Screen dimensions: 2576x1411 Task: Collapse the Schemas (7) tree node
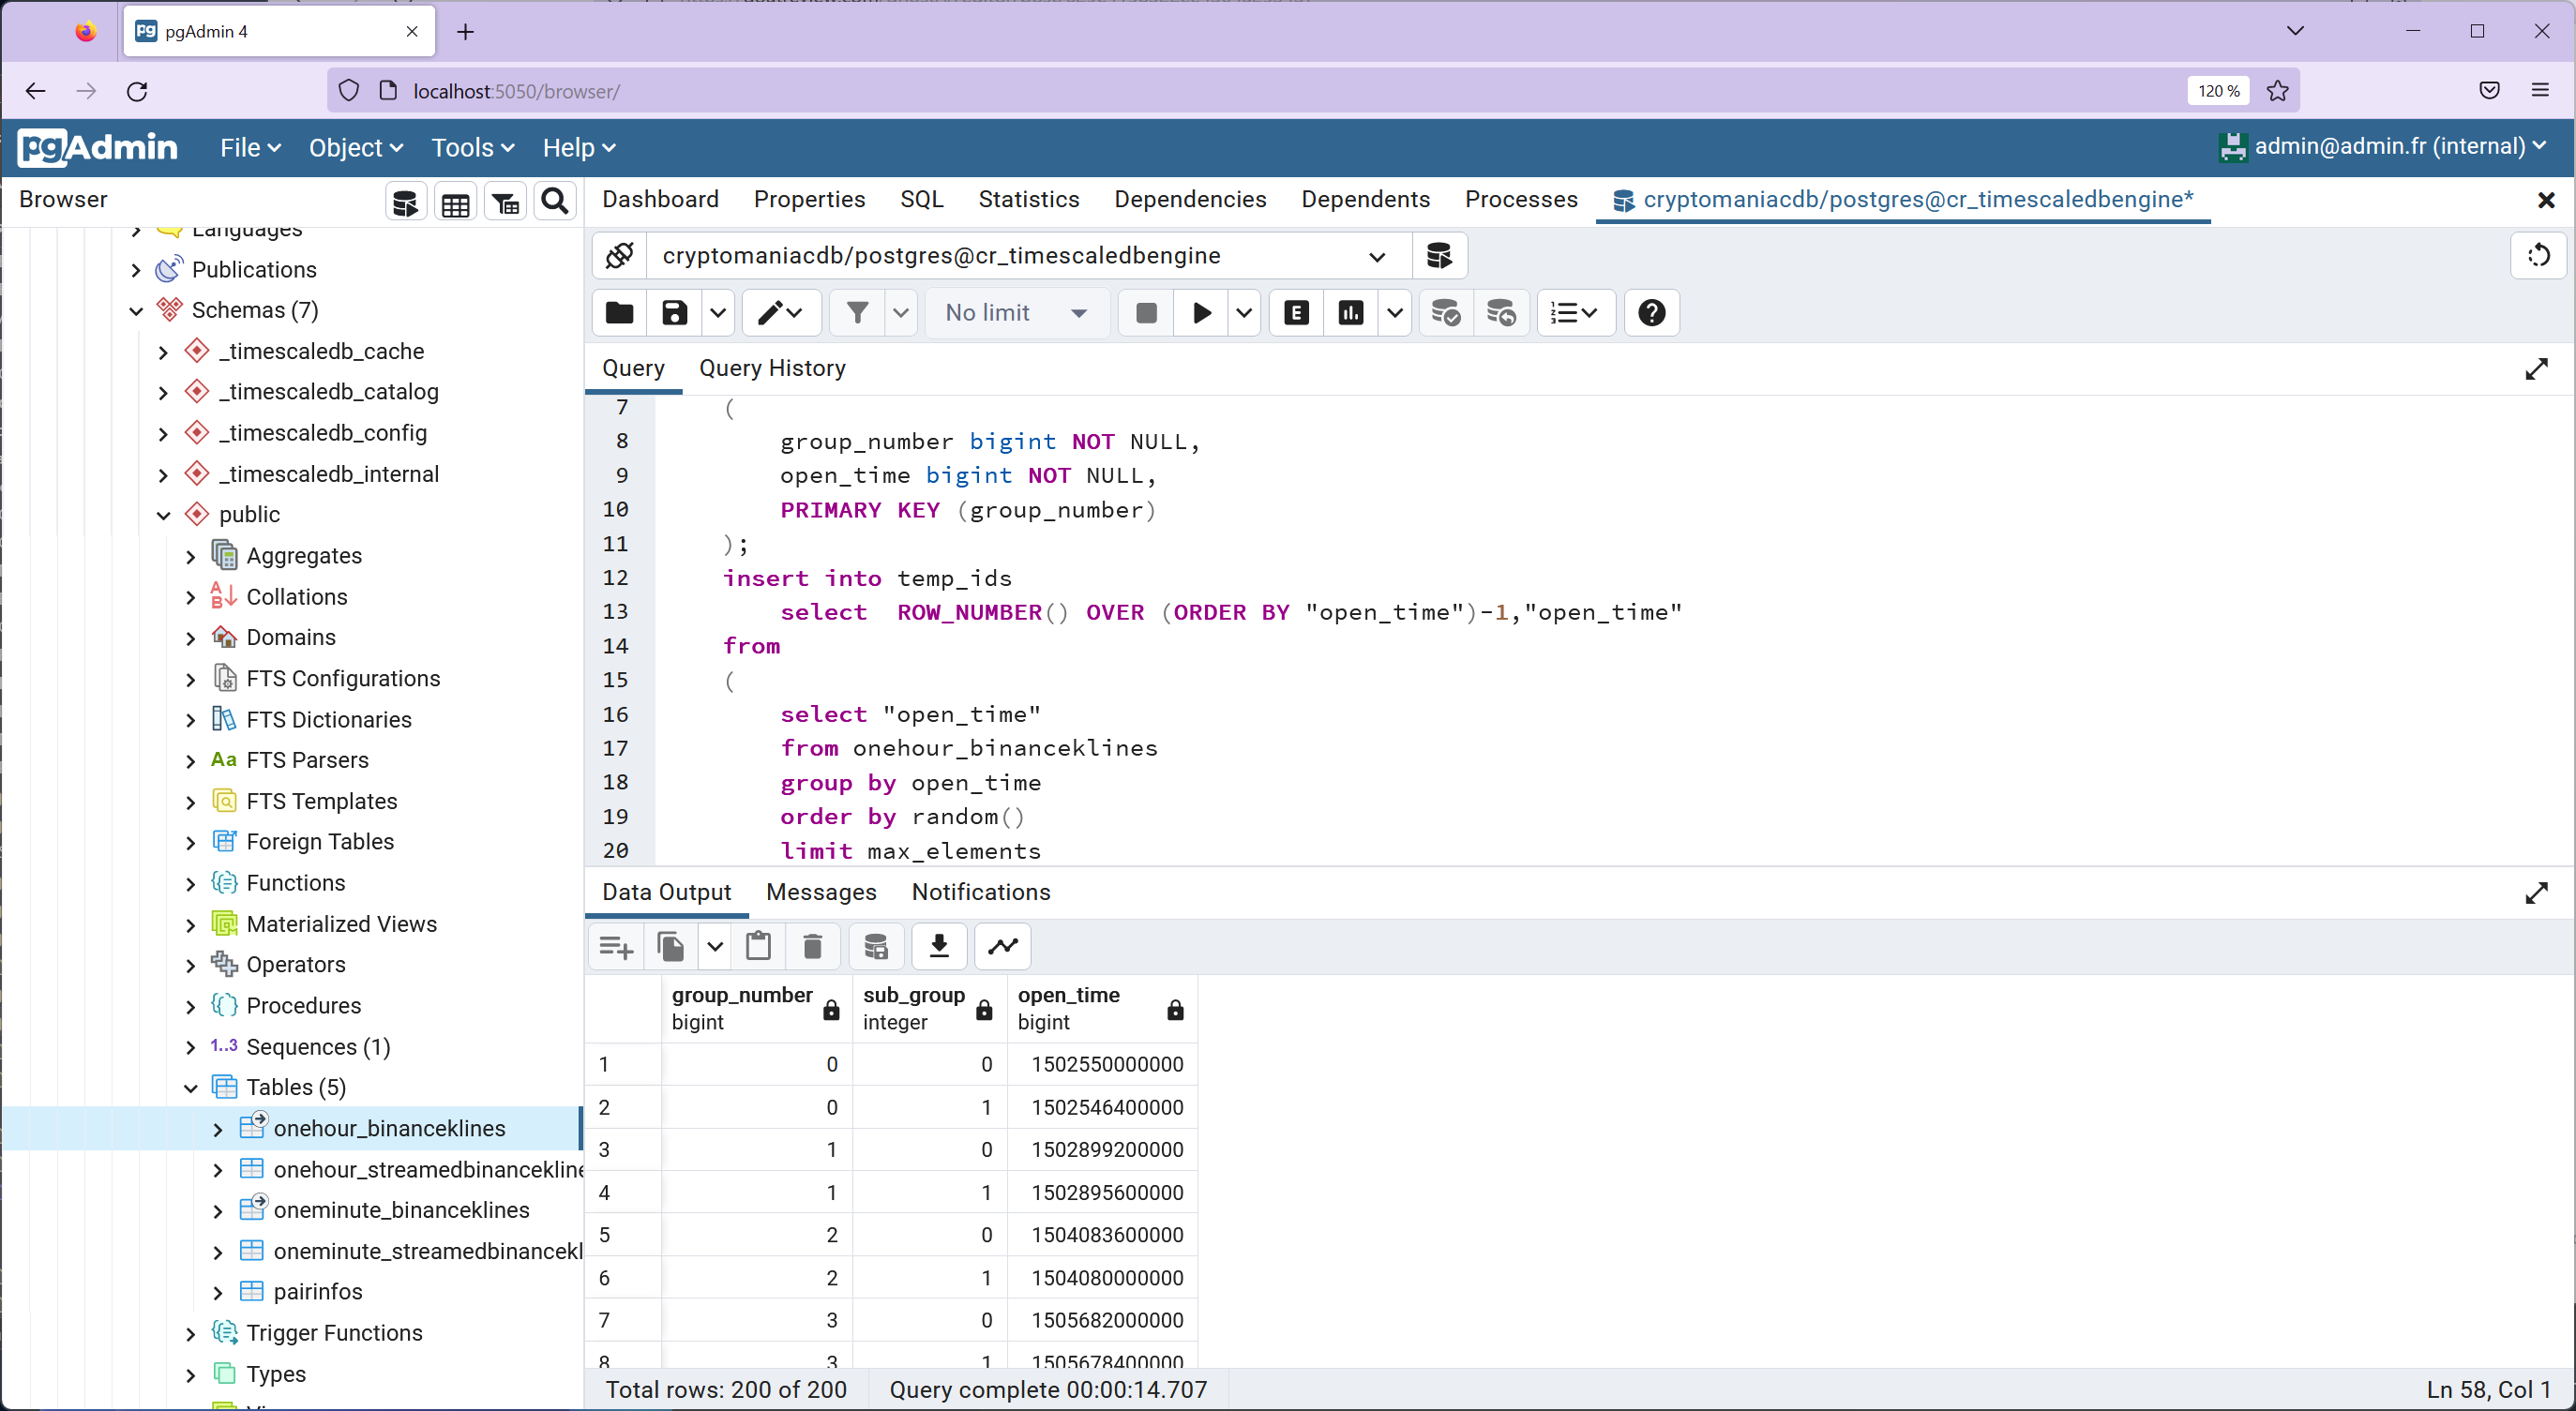(x=137, y=311)
